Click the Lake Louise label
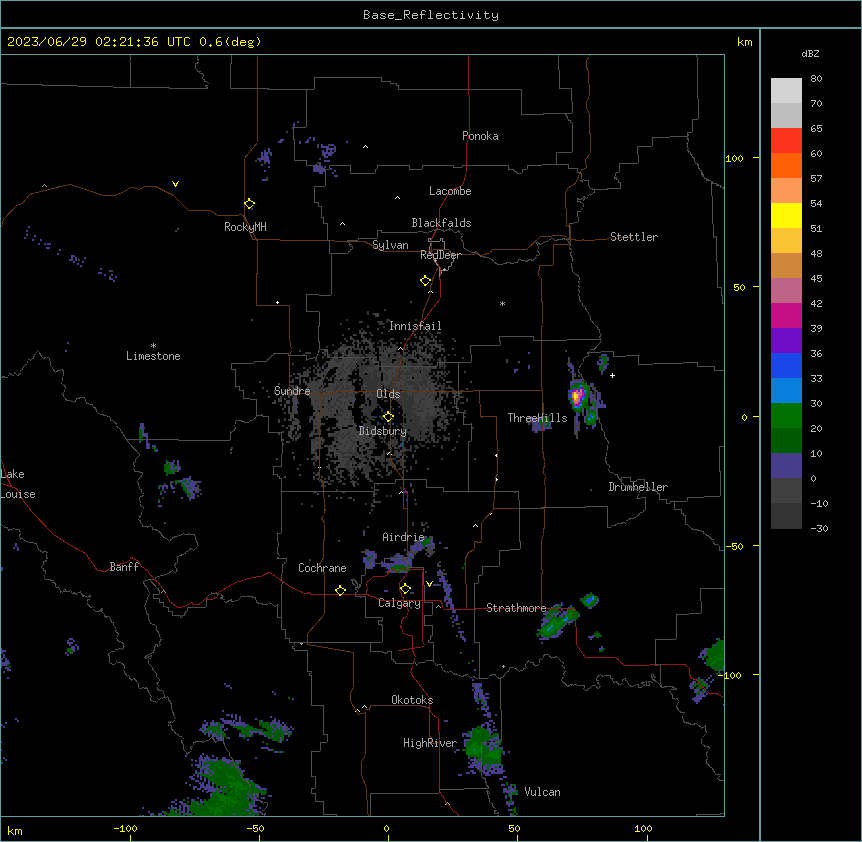Viewport: 862px width, 842px height. pyautogui.click(x=18, y=484)
